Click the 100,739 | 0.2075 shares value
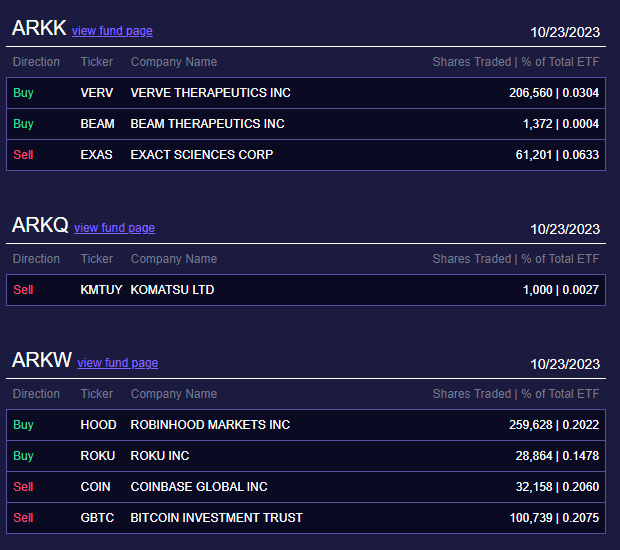620x550 pixels. click(554, 518)
